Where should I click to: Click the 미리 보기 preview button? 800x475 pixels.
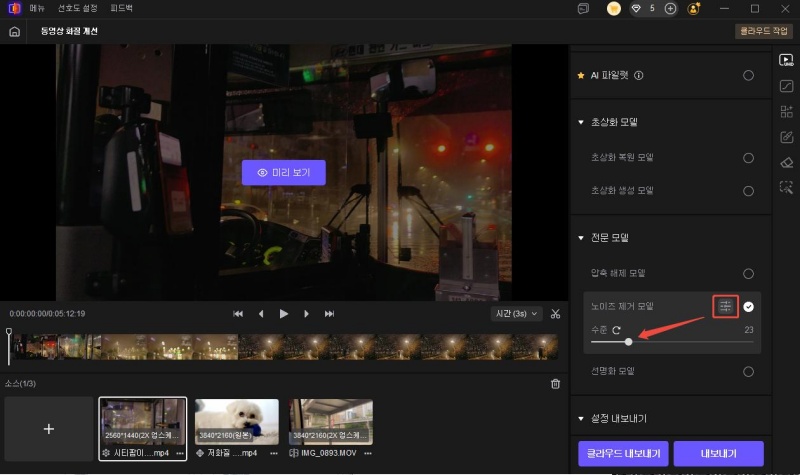[284, 172]
